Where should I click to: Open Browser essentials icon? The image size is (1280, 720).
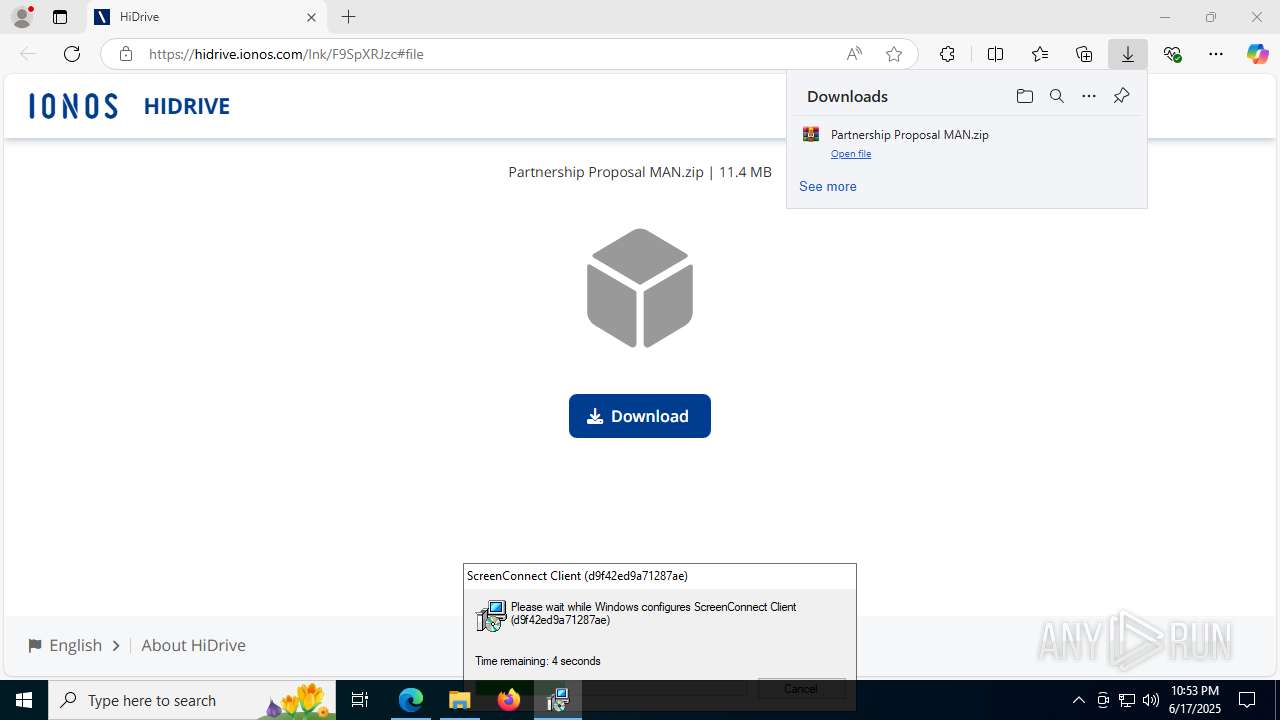click(1172, 54)
